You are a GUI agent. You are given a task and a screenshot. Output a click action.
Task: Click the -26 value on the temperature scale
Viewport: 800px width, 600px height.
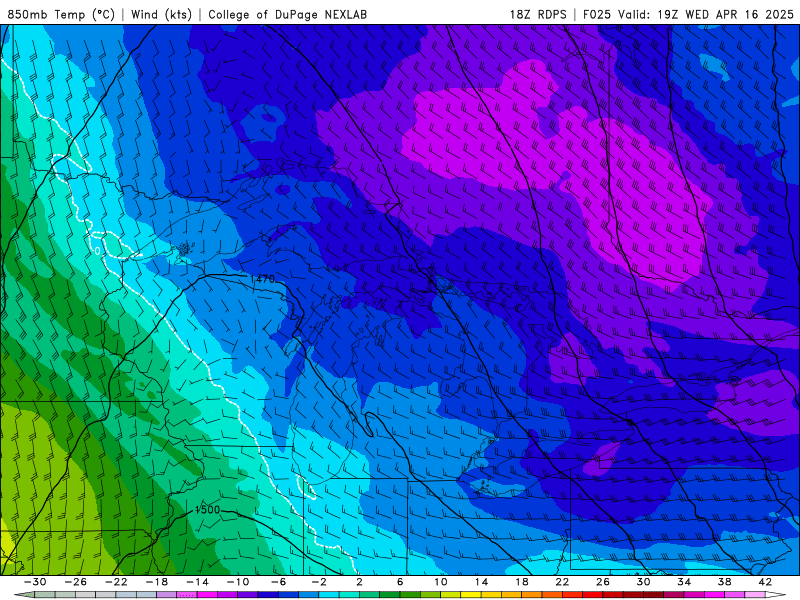[x=76, y=582]
